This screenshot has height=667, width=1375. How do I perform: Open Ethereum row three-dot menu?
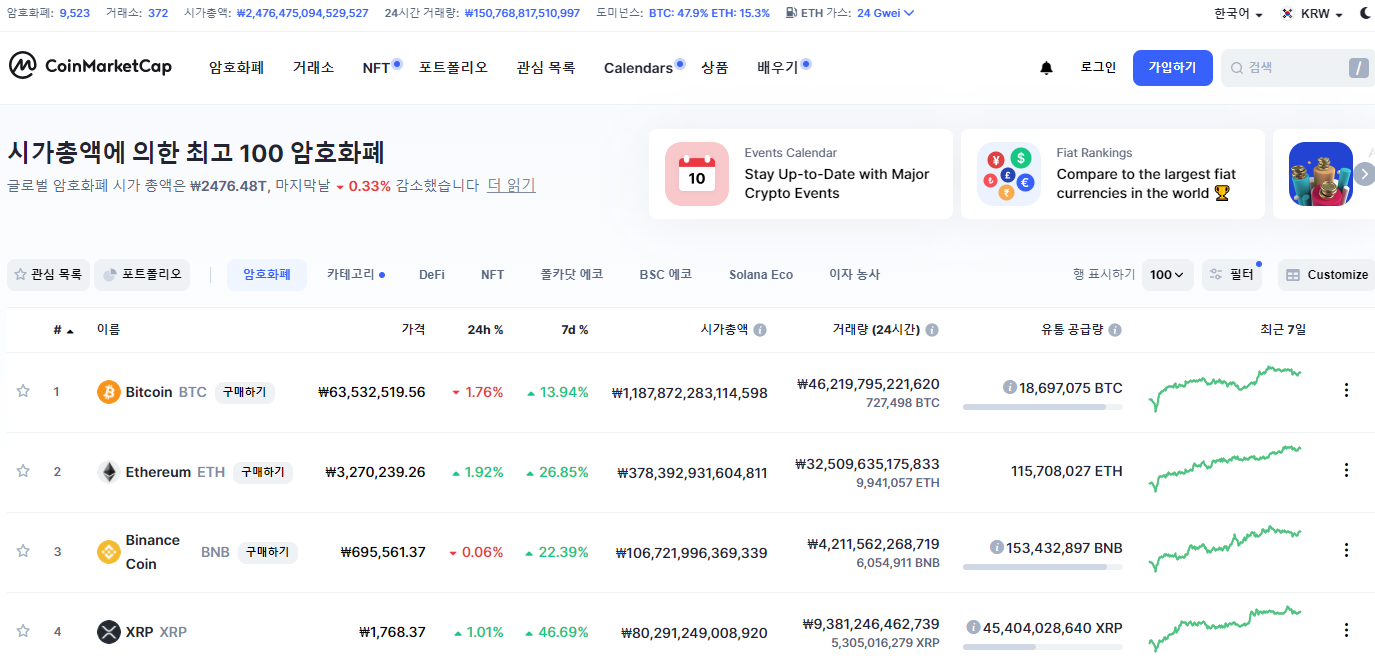(1346, 470)
